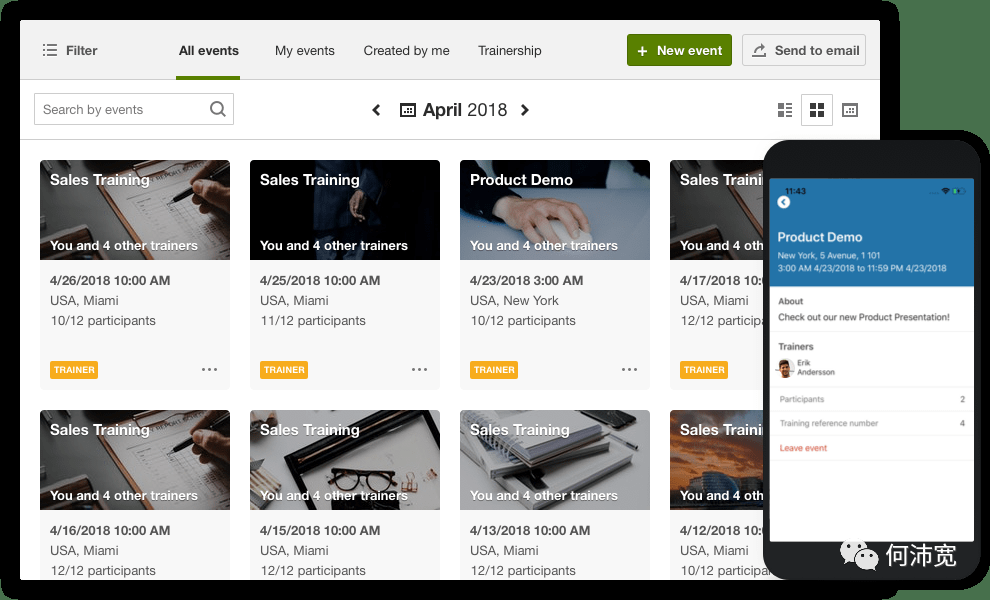Click date text 4/23/2018 3:00 AM
The height and width of the screenshot is (600, 990).
pyautogui.click(x=527, y=280)
